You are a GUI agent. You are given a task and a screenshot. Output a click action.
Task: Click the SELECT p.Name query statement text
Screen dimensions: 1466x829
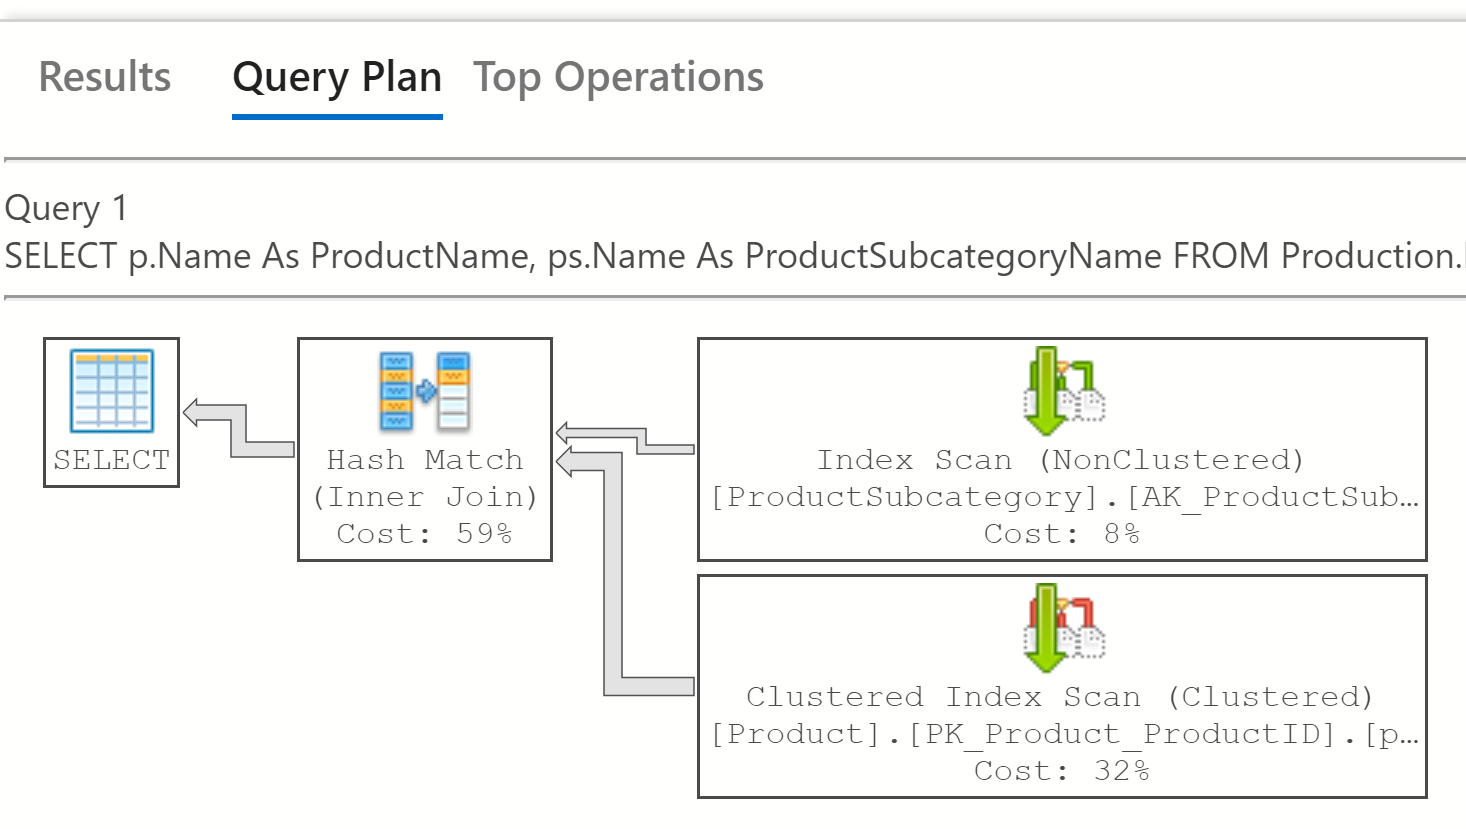click(732, 256)
